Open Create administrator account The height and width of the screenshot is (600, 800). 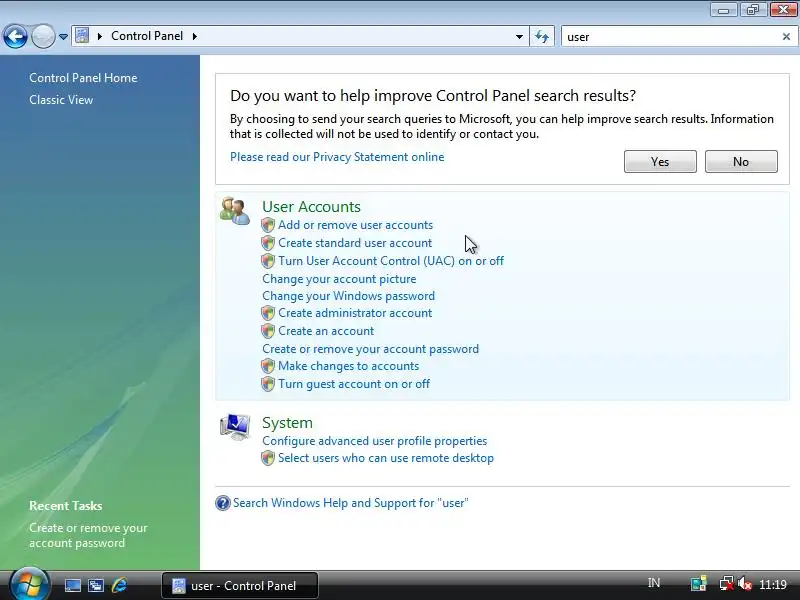pos(355,313)
